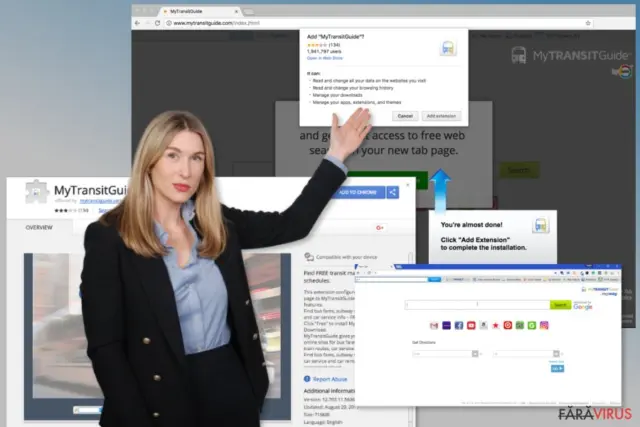Expand the To directions dropdown
The image size is (640, 427).
coord(556,354)
